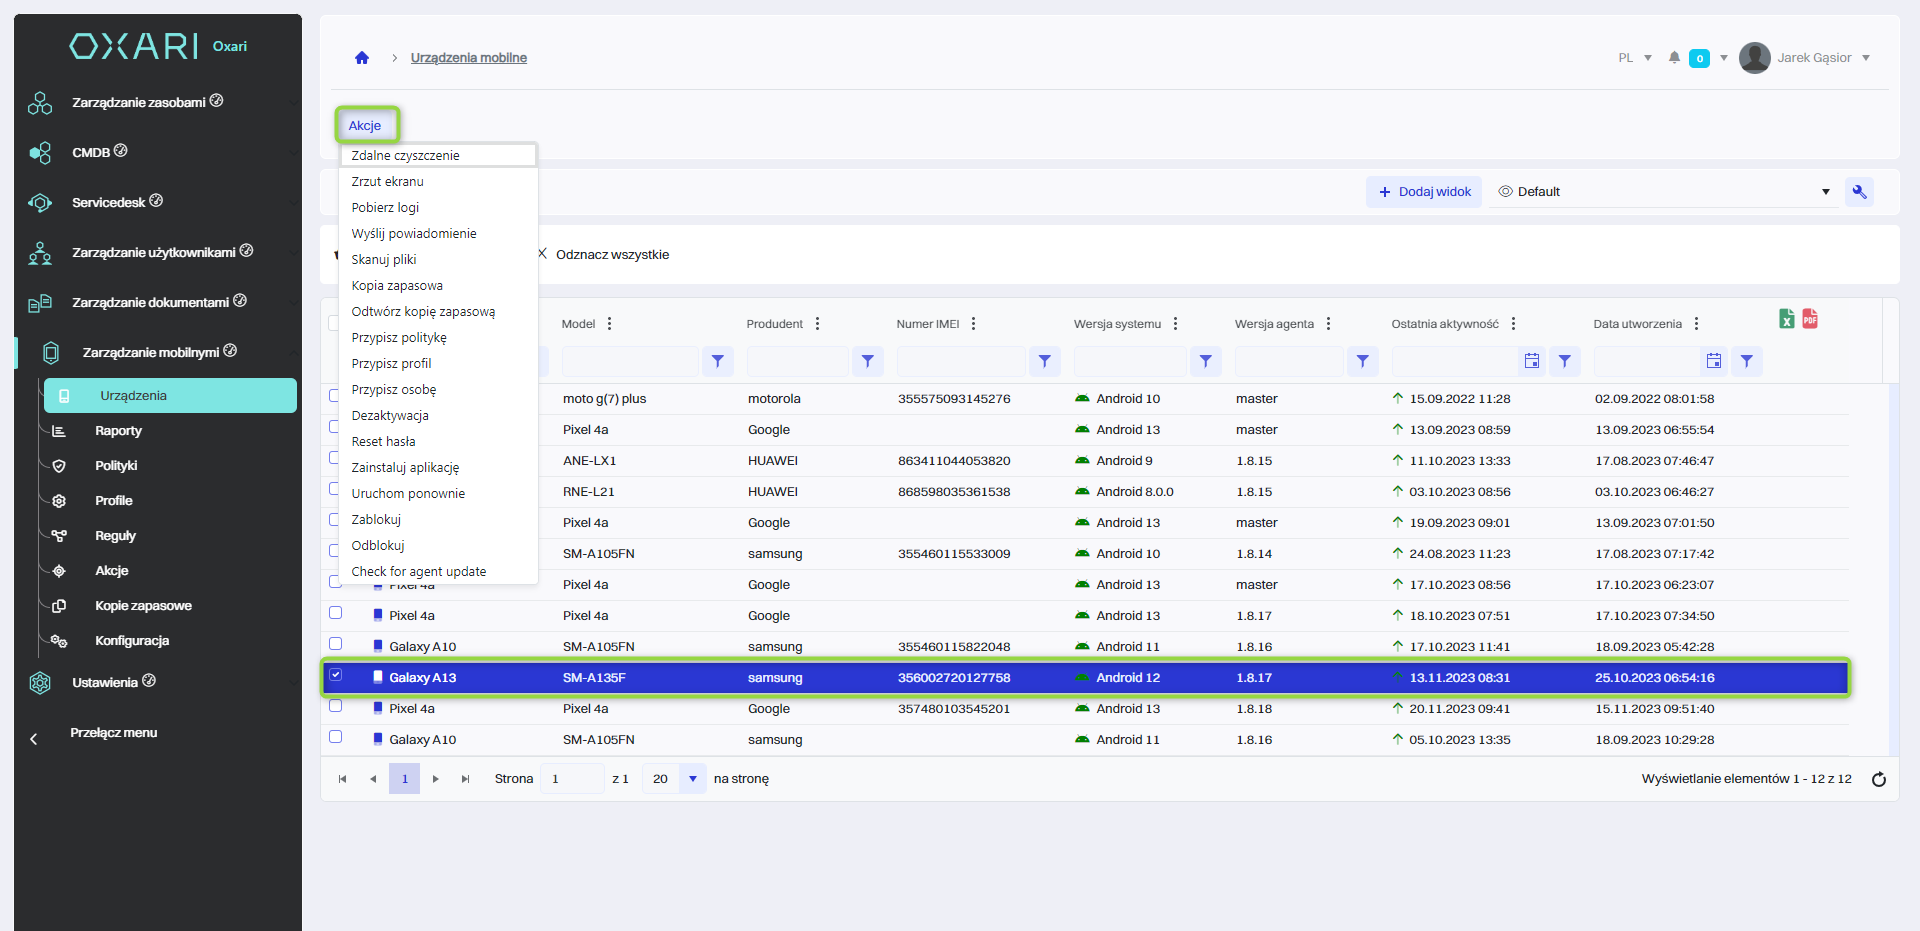The height and width of the screenshot is (931, 1920).
Task: Expand the items per page dropdown
Action: click(x=692, y=779)
